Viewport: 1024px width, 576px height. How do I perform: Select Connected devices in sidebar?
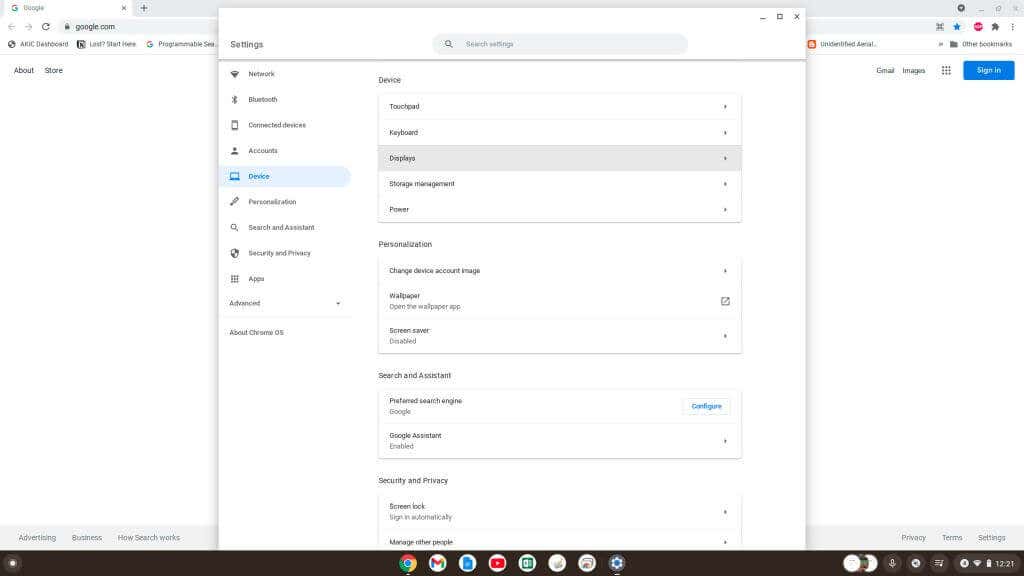tap(277, 125)
